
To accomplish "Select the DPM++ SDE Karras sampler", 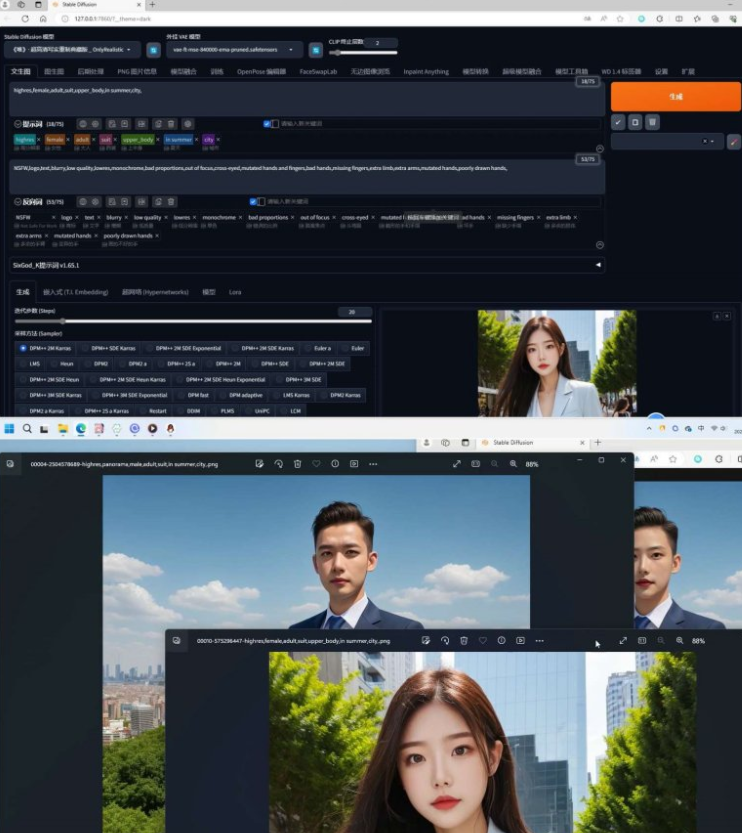I will [x=109, y=348].
